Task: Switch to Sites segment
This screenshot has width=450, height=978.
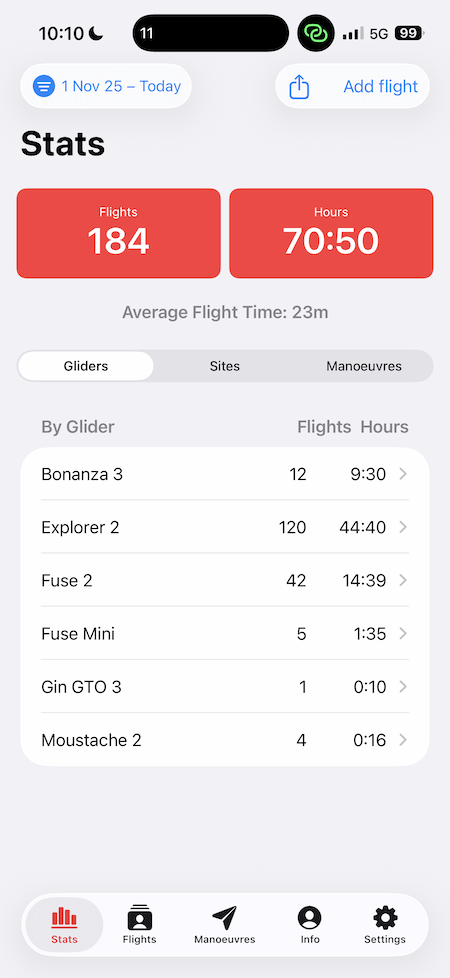Action: coord(225,366)
